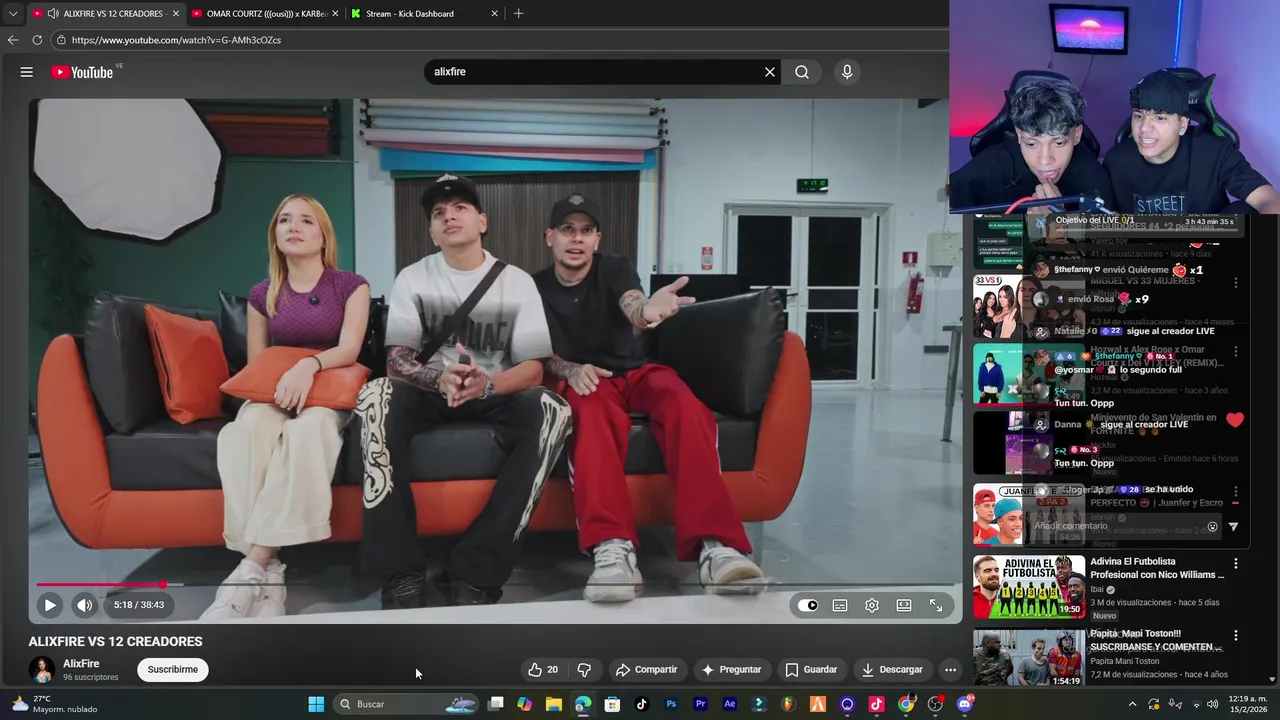Close the Stream - Kick Dashboard tab
Viewport: 1280px width, 720px height.
click(x=494, y=14)
